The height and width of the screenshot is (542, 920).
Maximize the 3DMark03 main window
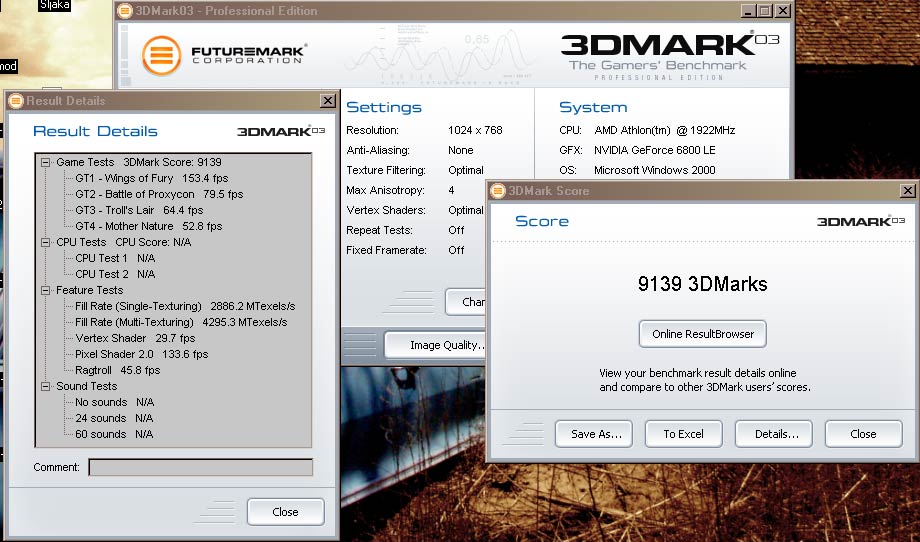click(x=765, y=11)
